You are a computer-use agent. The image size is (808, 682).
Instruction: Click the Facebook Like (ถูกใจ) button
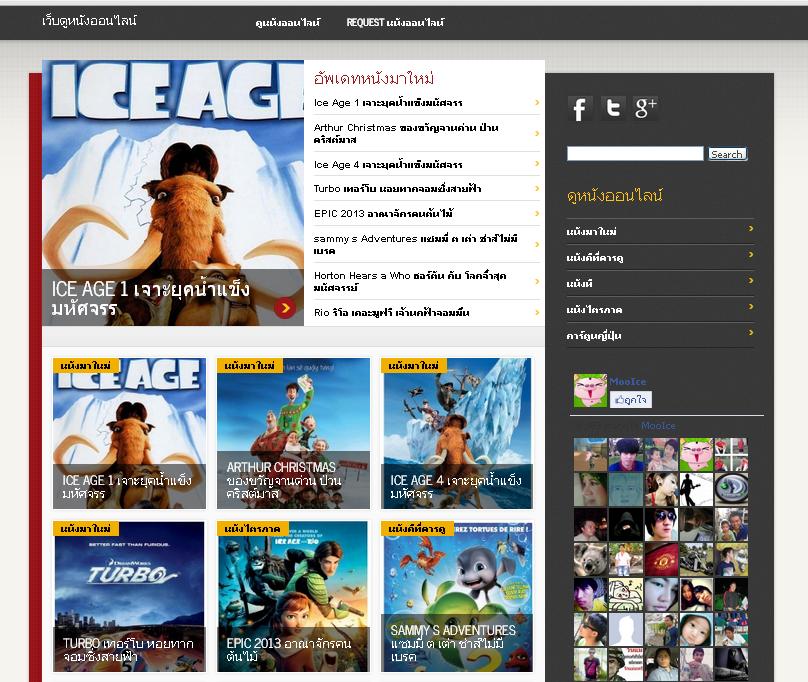(x=631, y=400)
